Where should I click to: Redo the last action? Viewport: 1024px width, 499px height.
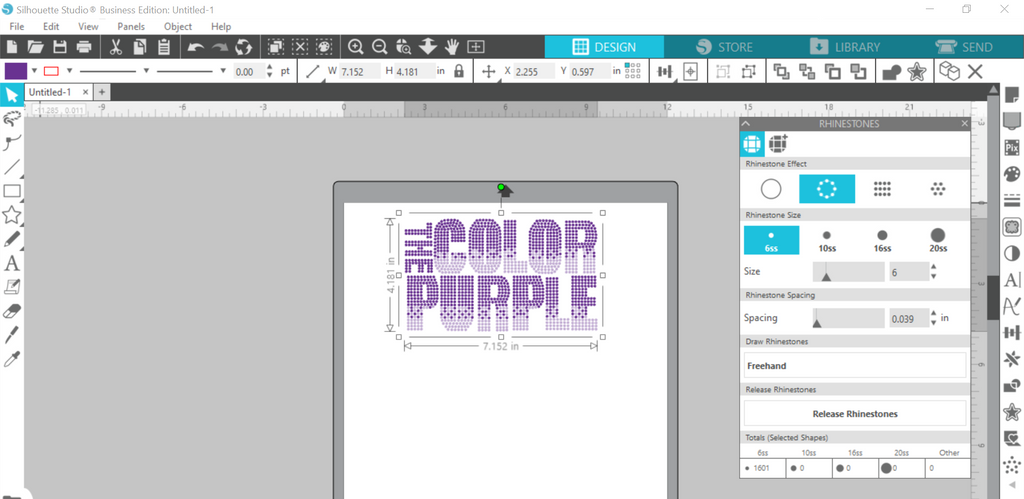tap(219, 47)
